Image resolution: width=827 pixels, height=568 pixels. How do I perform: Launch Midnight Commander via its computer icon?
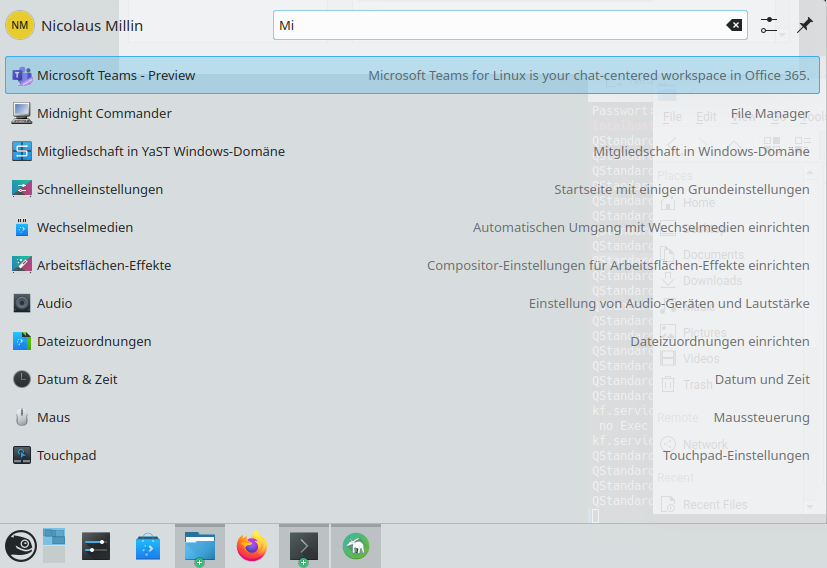click(x=22, y=113)
